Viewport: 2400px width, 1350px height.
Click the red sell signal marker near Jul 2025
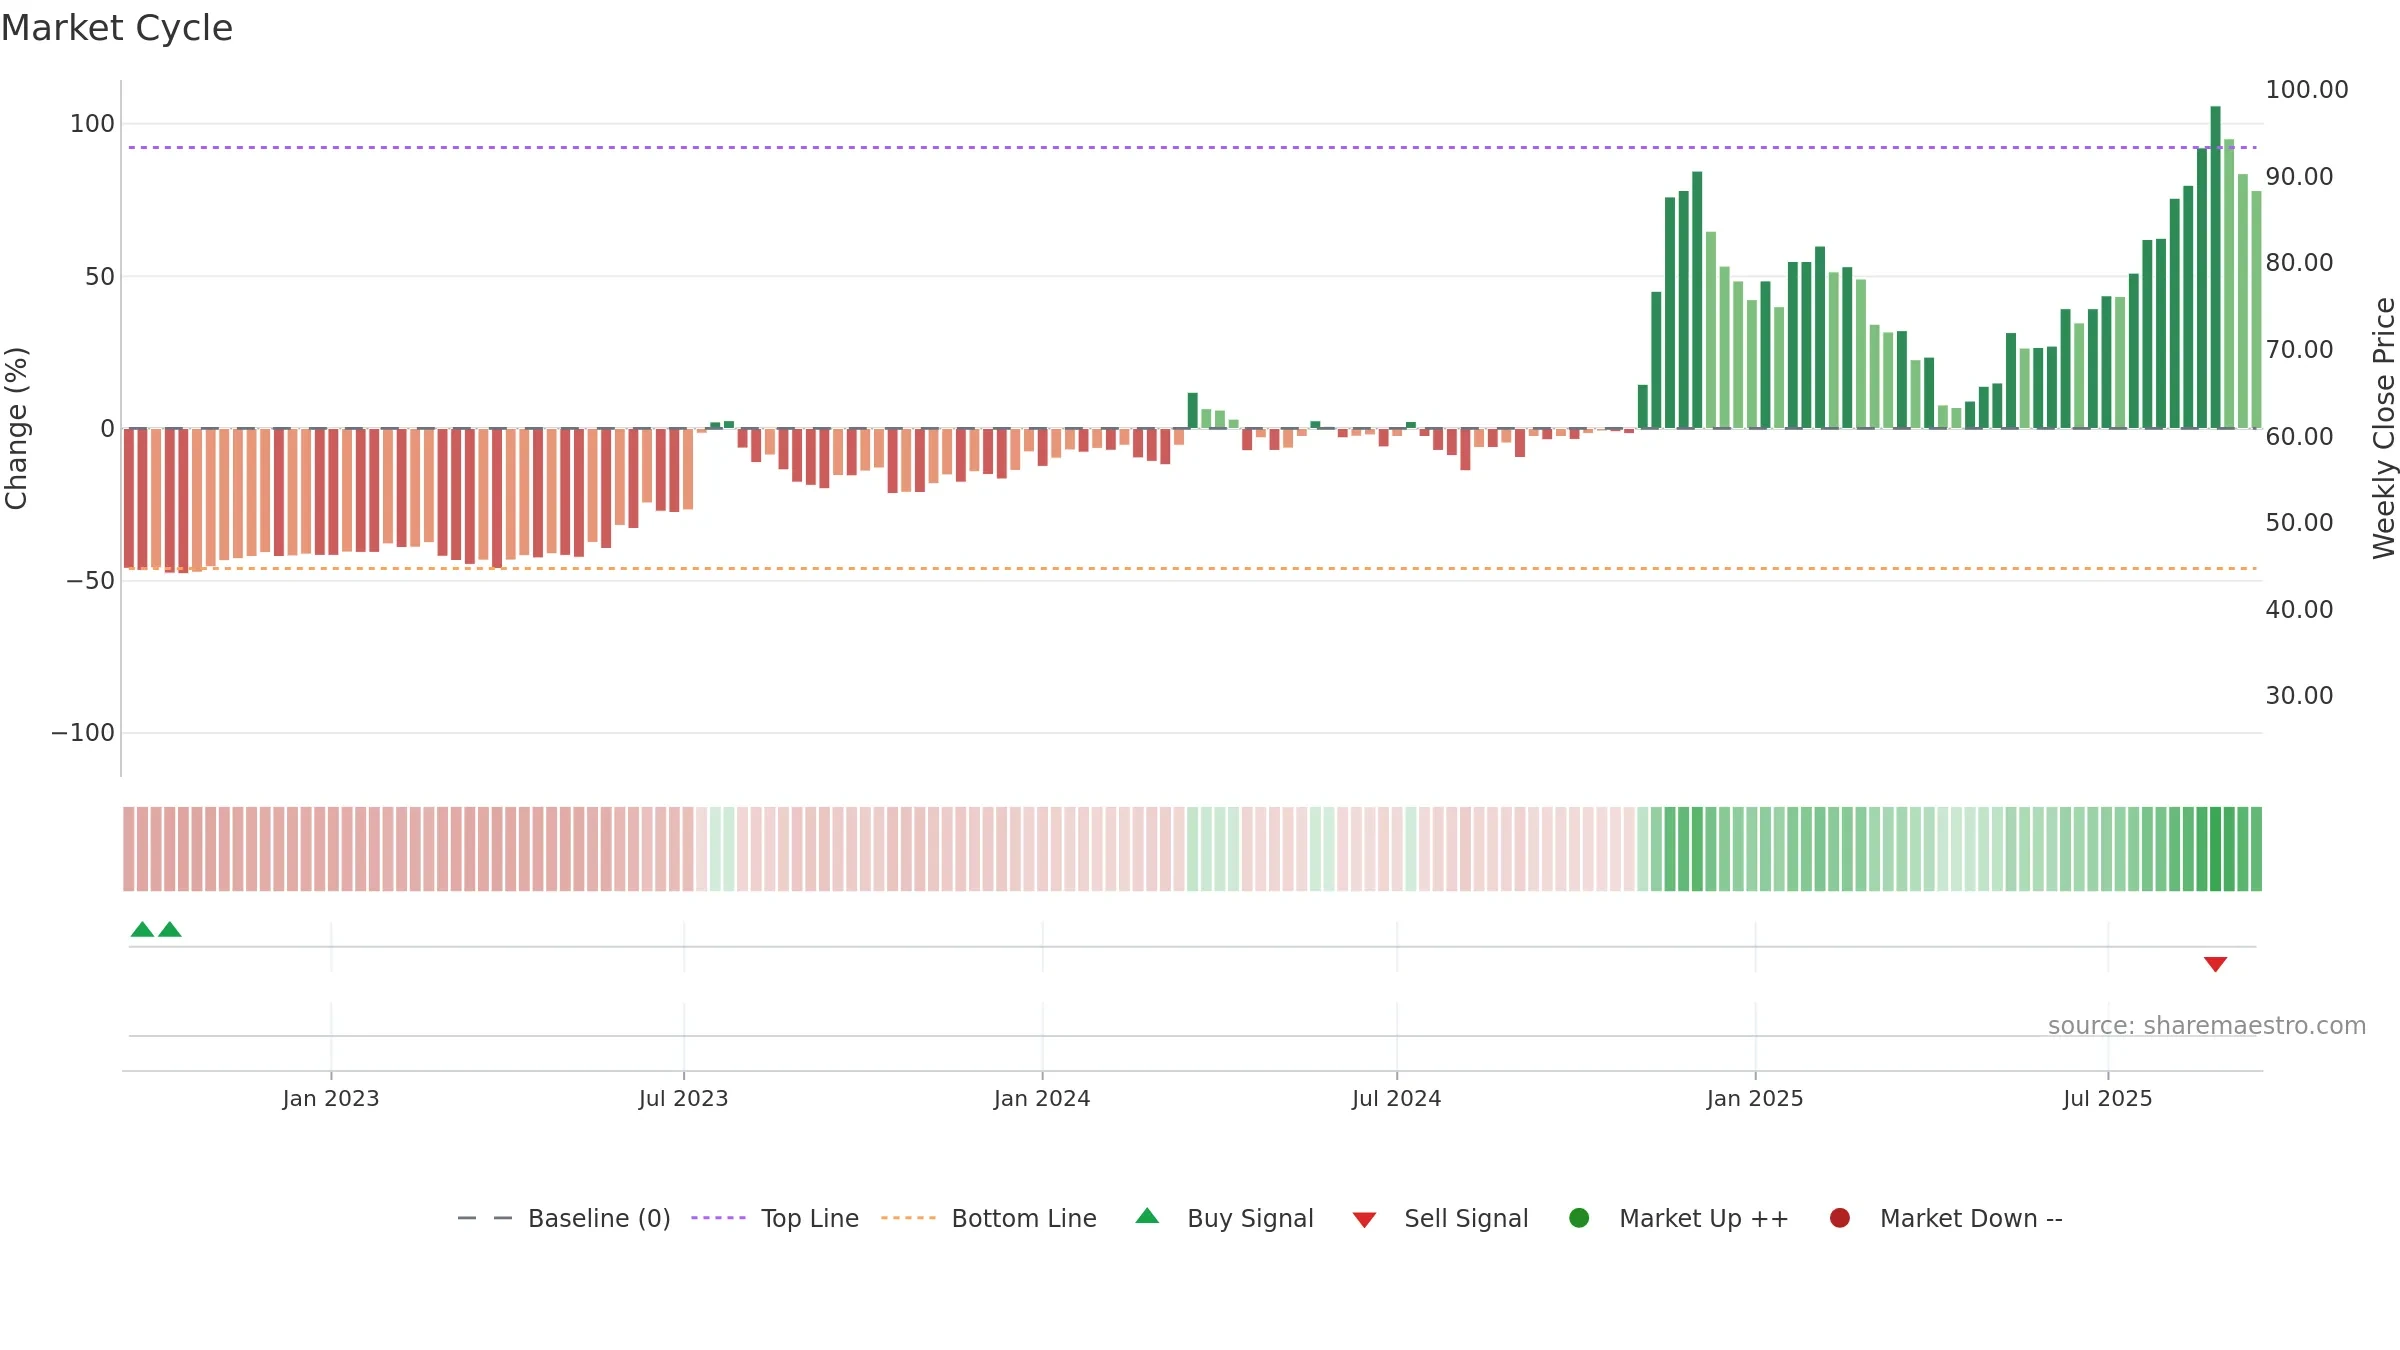tap(2215, 964)
